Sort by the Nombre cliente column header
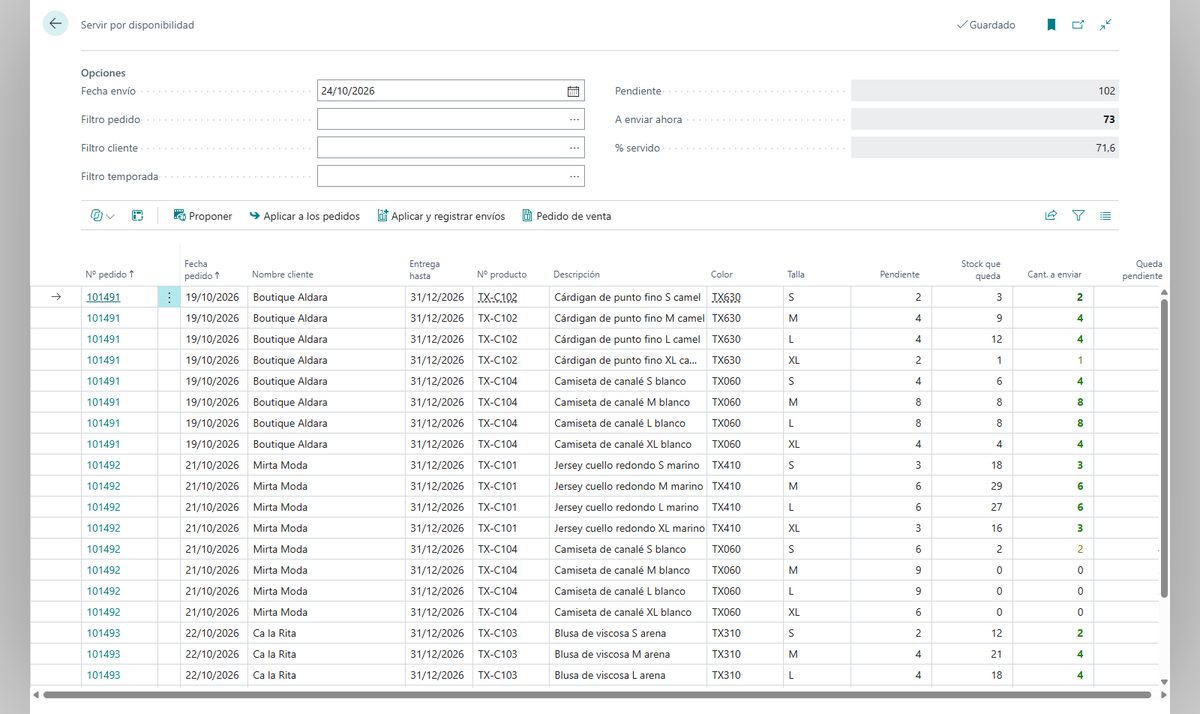This screenshot has width=1200, height=714. tap(282, 274)
